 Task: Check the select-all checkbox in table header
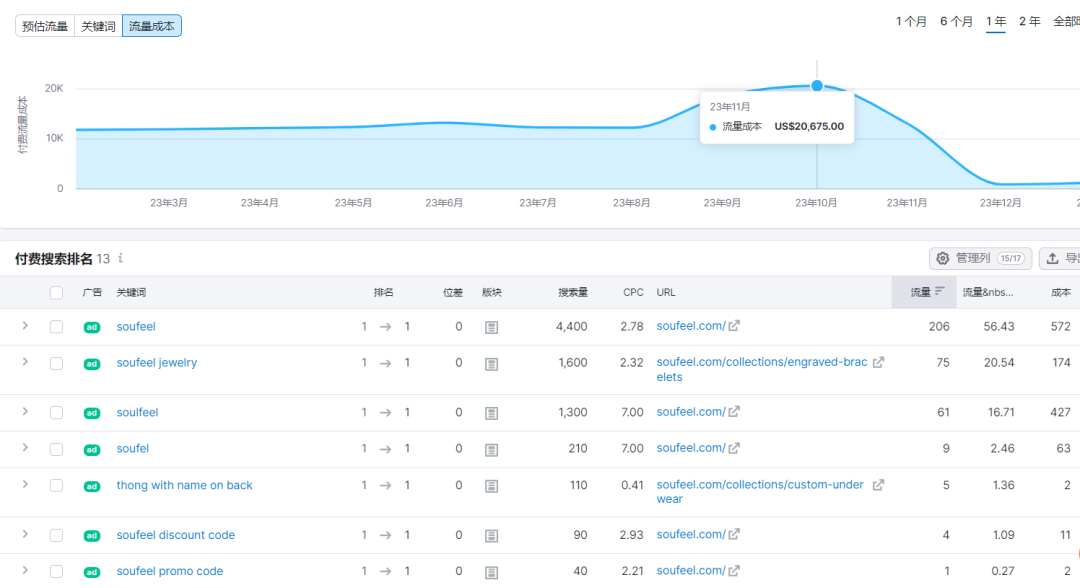[56, 290]
